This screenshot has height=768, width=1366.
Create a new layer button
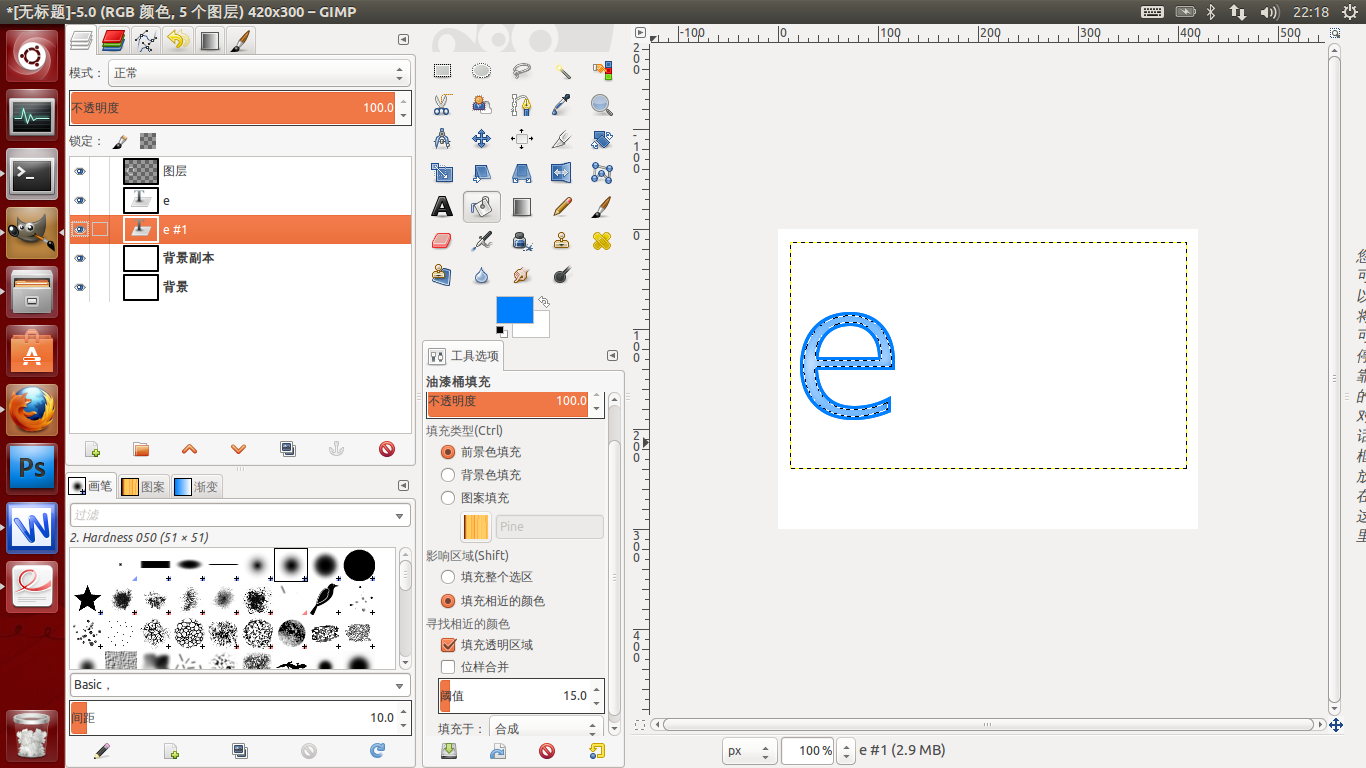click(x=92, y=450)
